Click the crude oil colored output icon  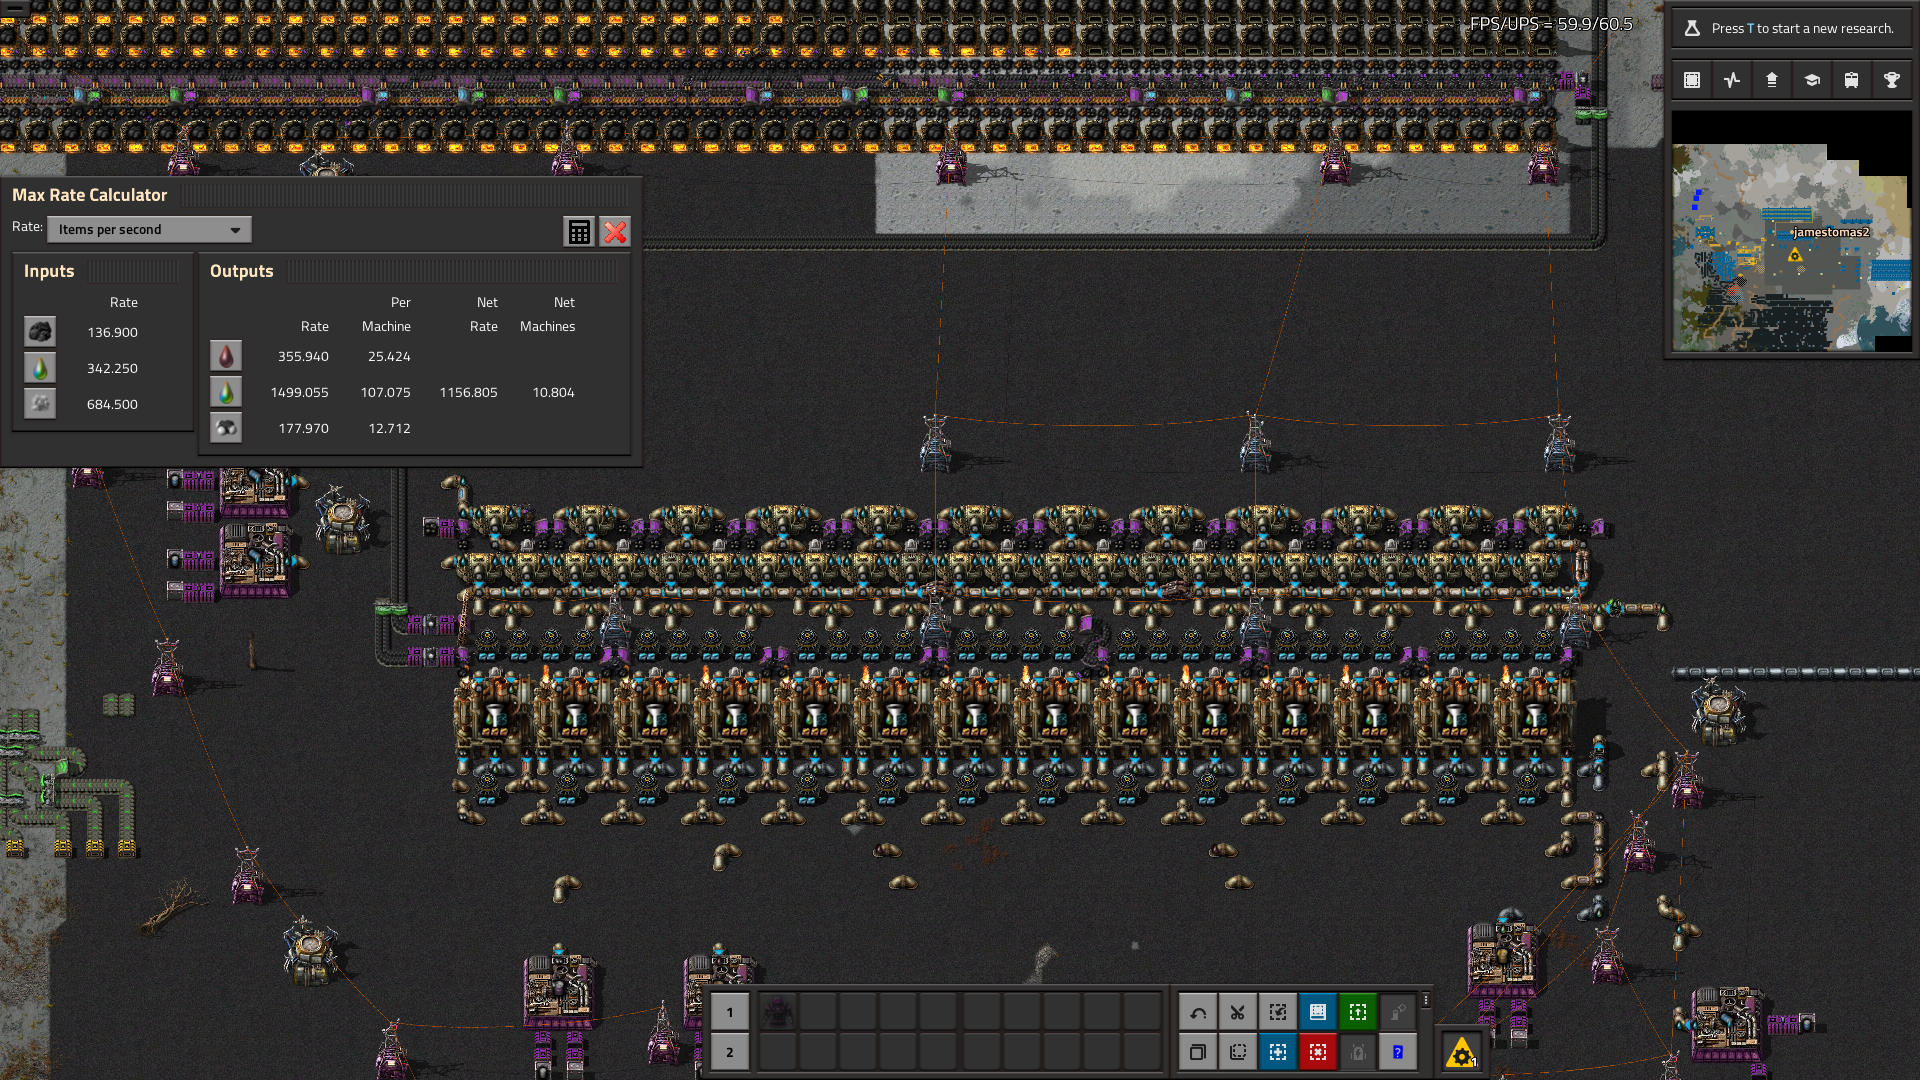[226, 356]
